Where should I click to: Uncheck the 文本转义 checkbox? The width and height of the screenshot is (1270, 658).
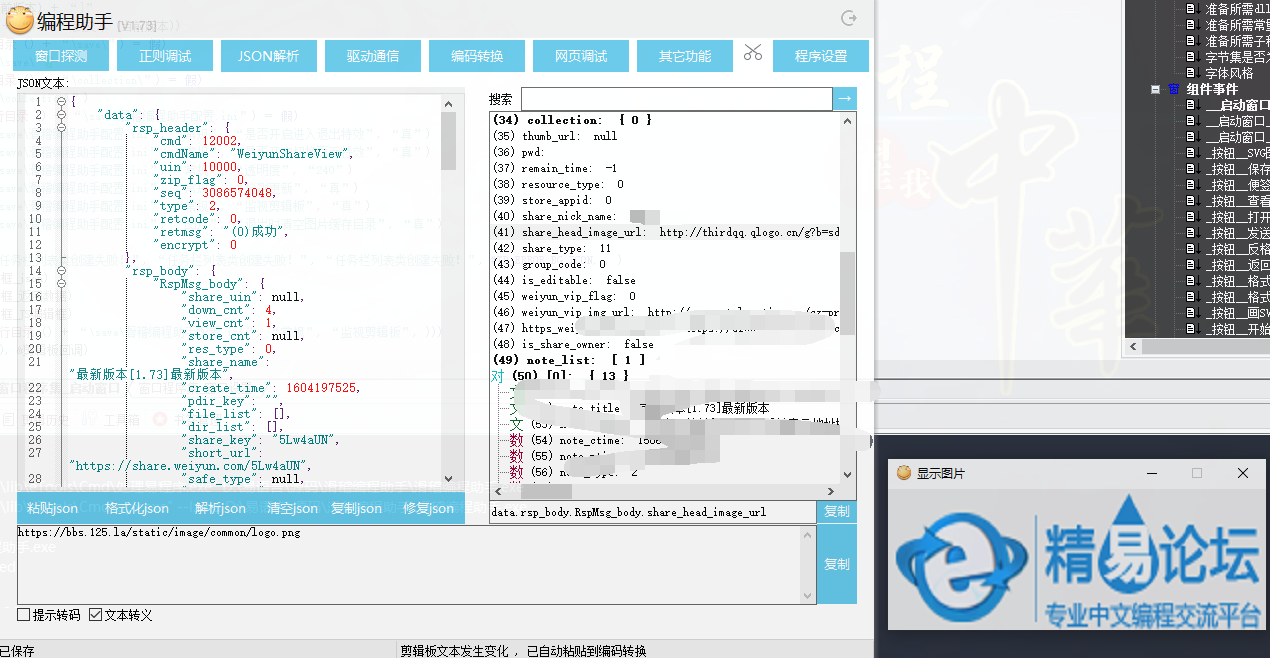click(x=96, y=615)
